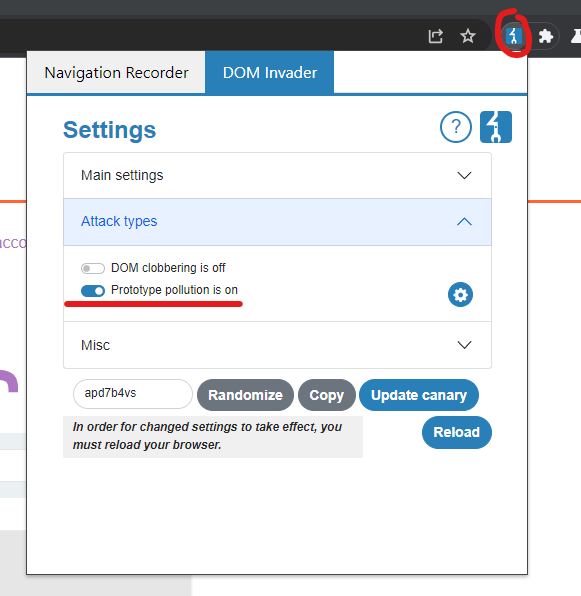This screenshot has width=581, height=596.
Task: Click the Reload button
Action: [x=457, y=432]
